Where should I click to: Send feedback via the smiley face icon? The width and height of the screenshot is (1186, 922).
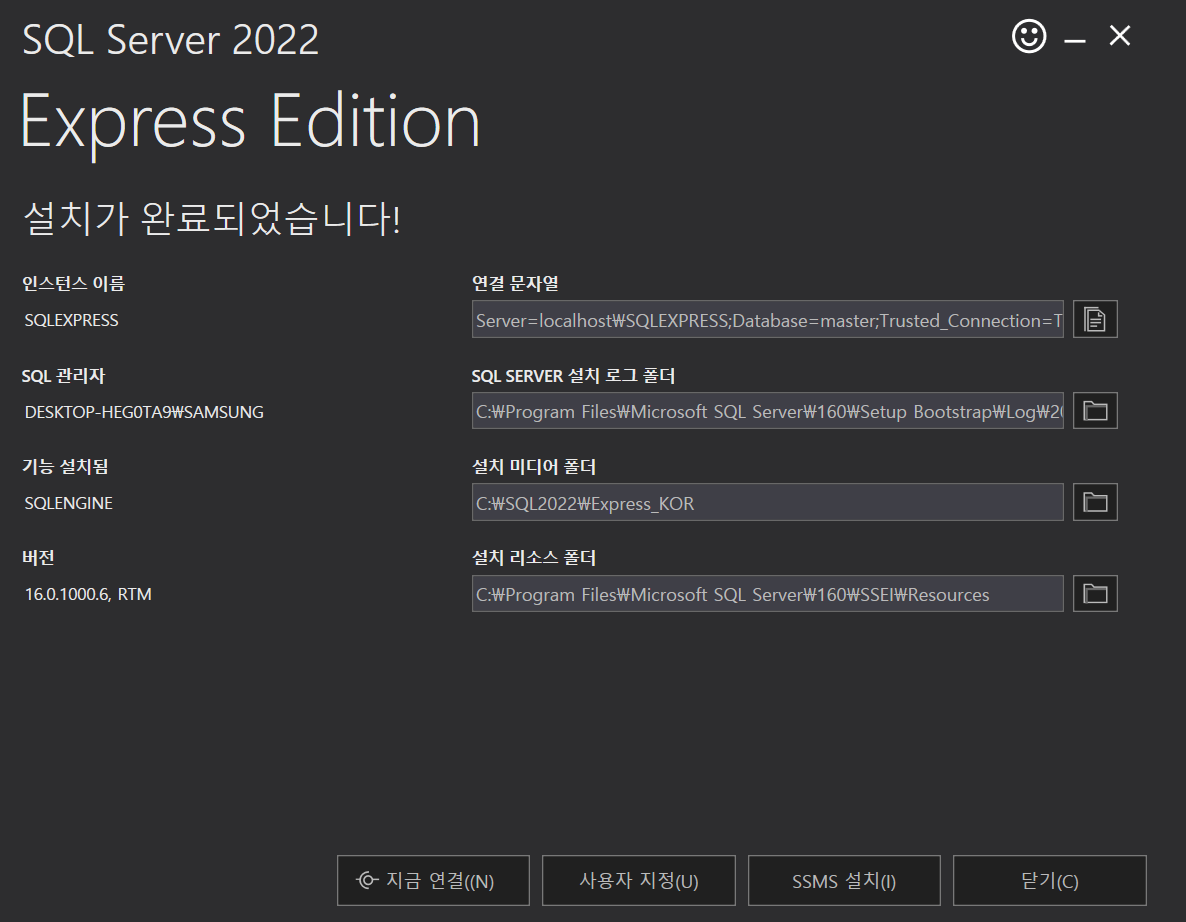click(1029, 36)
